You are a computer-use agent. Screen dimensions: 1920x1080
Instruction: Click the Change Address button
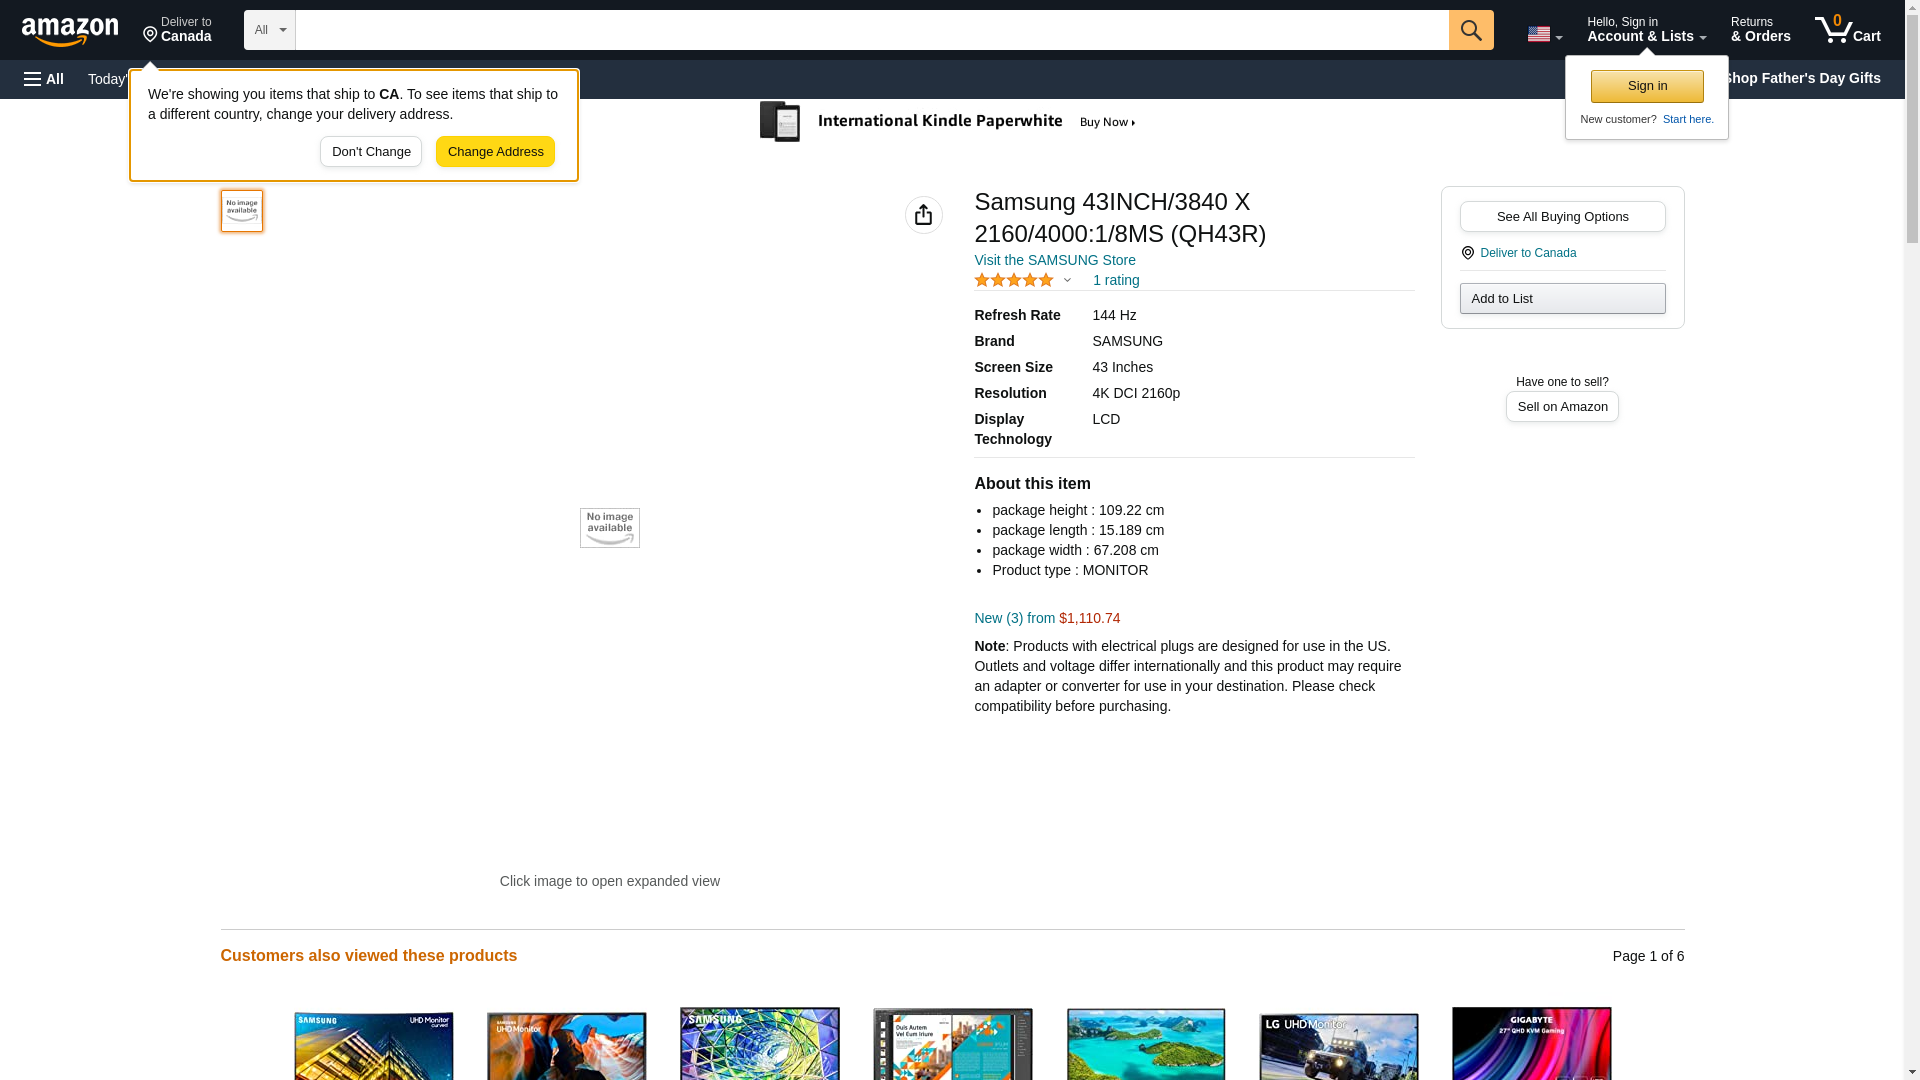(x=495, y=152)
